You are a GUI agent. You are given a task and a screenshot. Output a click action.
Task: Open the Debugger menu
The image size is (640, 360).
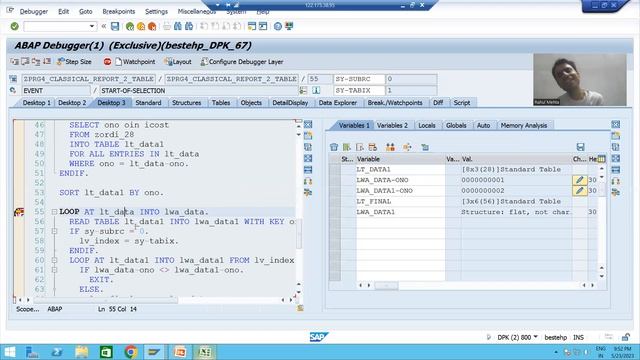[x=33, y=11]
